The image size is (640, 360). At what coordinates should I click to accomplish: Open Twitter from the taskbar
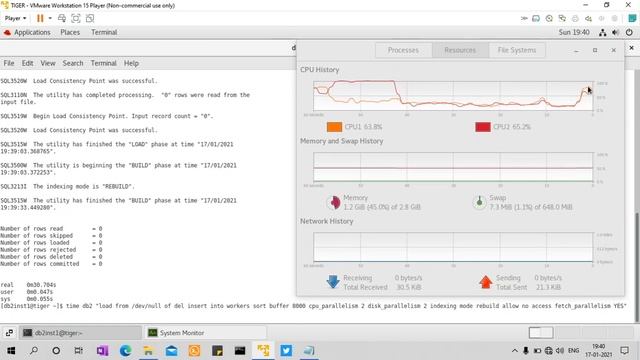pos(286,351)
